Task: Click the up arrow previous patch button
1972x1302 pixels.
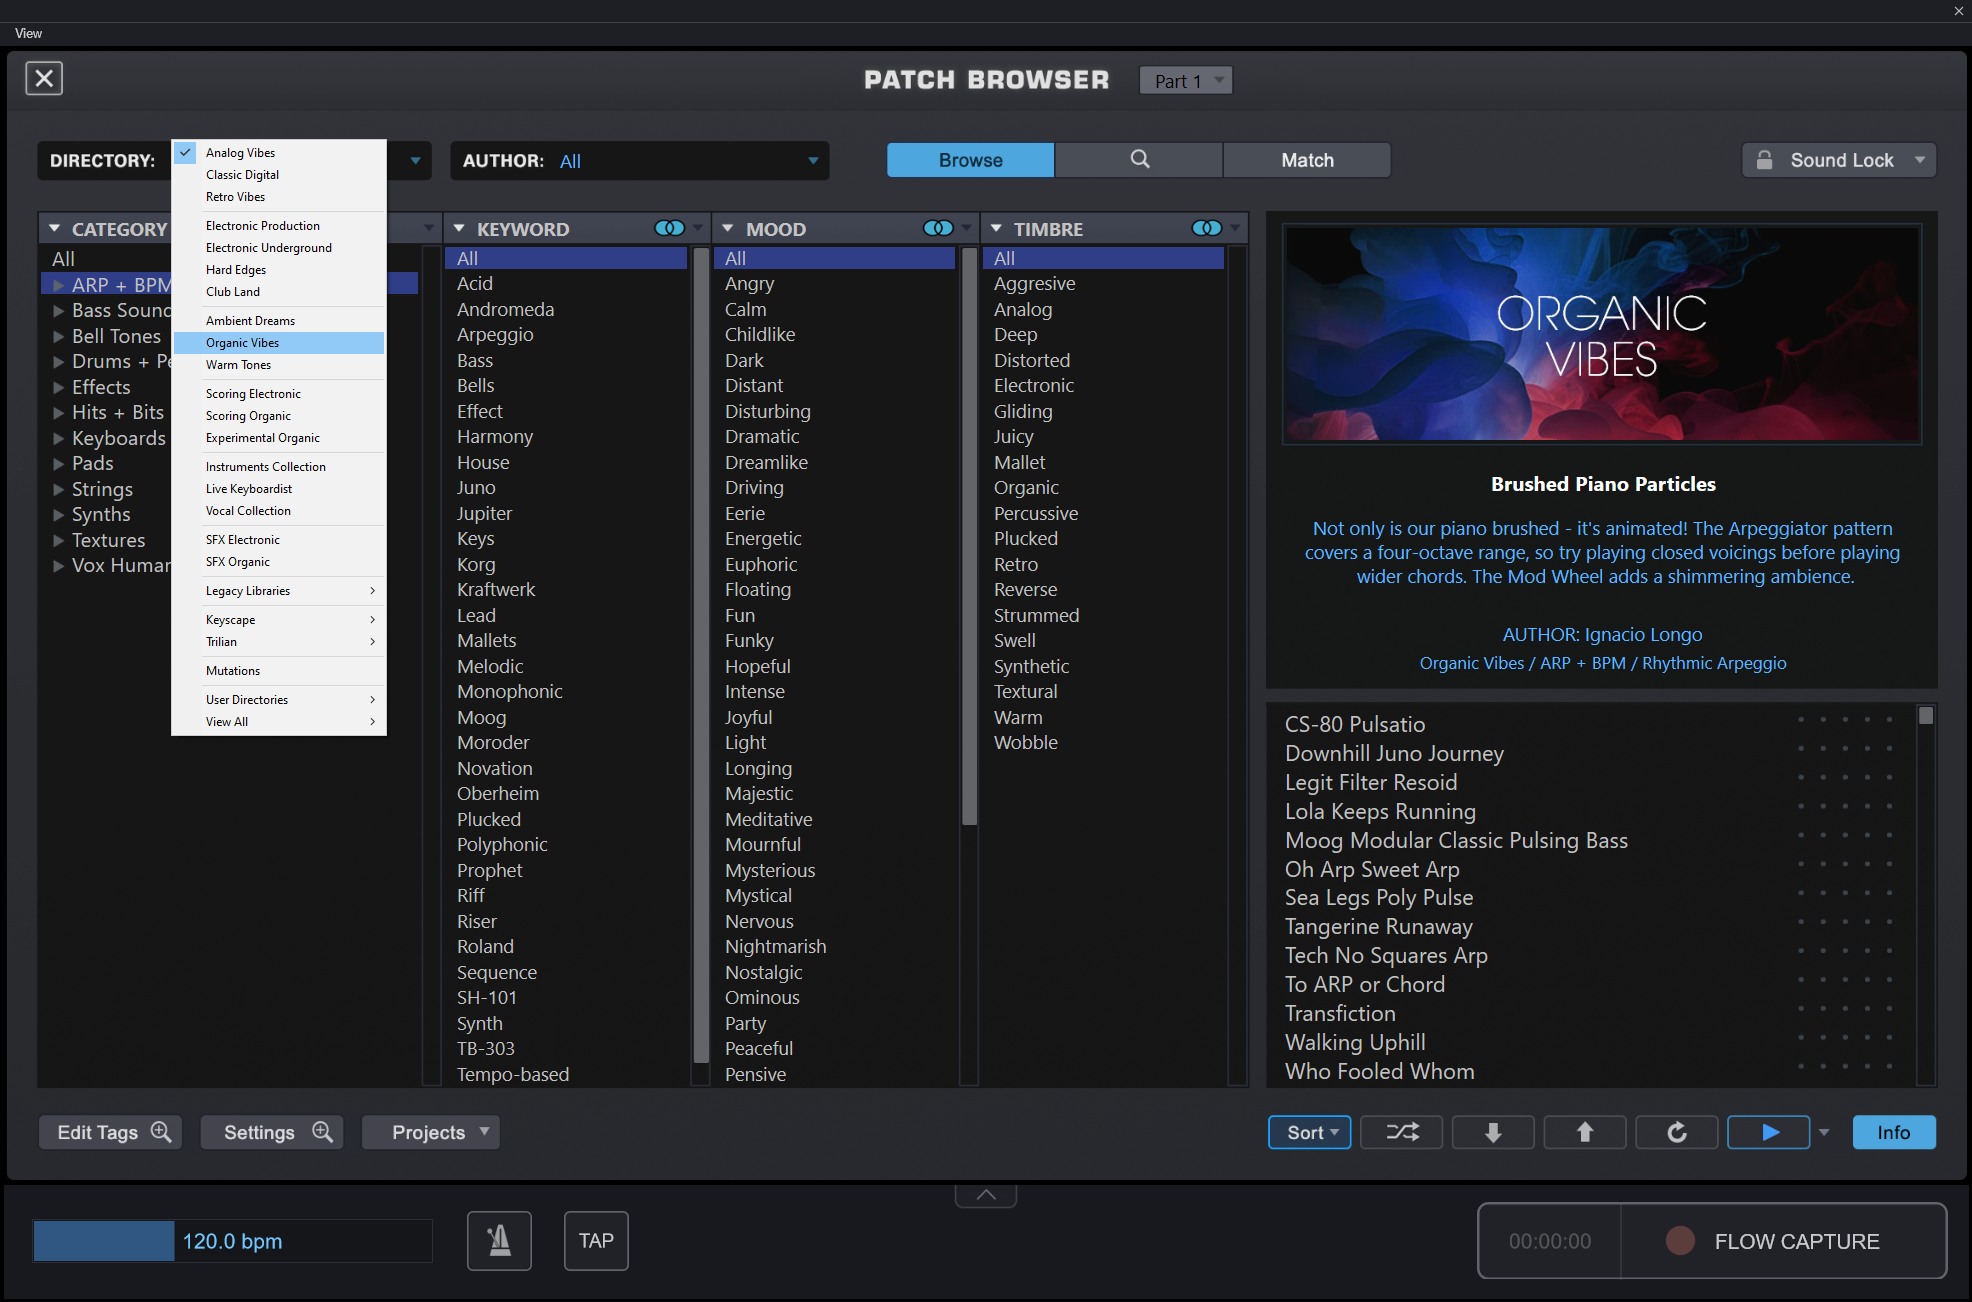Action: (x=1585, y=1132)
